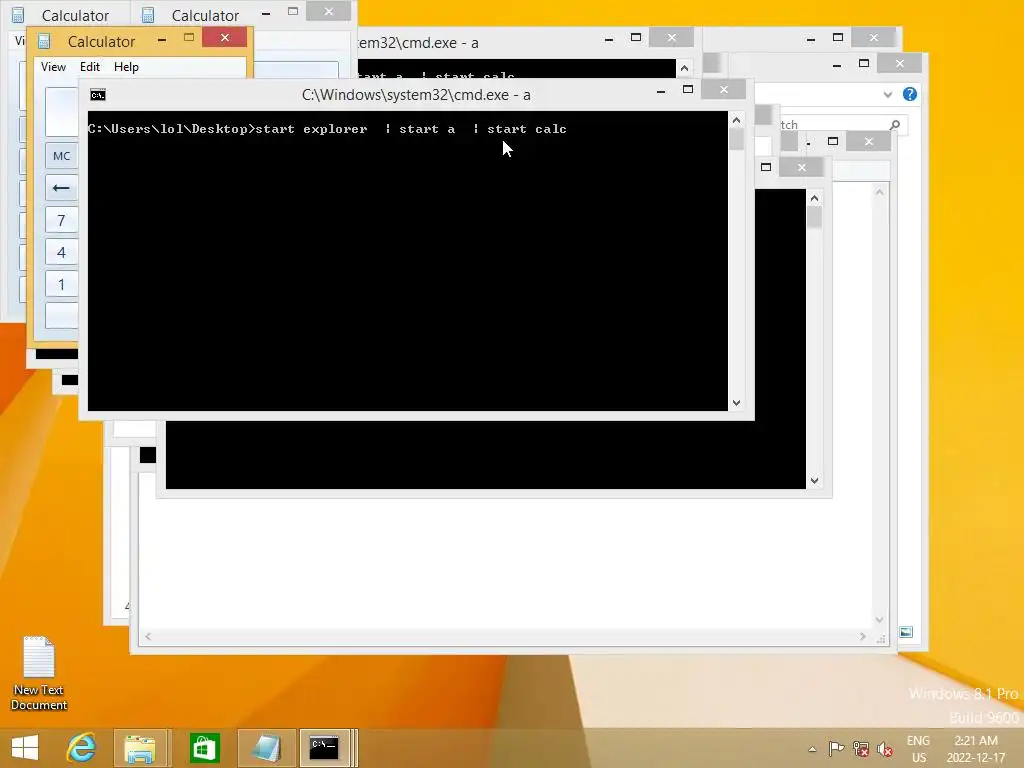Open the ENG US language indicator
The height and width of the screenshot is (768, 1024).
918,748
